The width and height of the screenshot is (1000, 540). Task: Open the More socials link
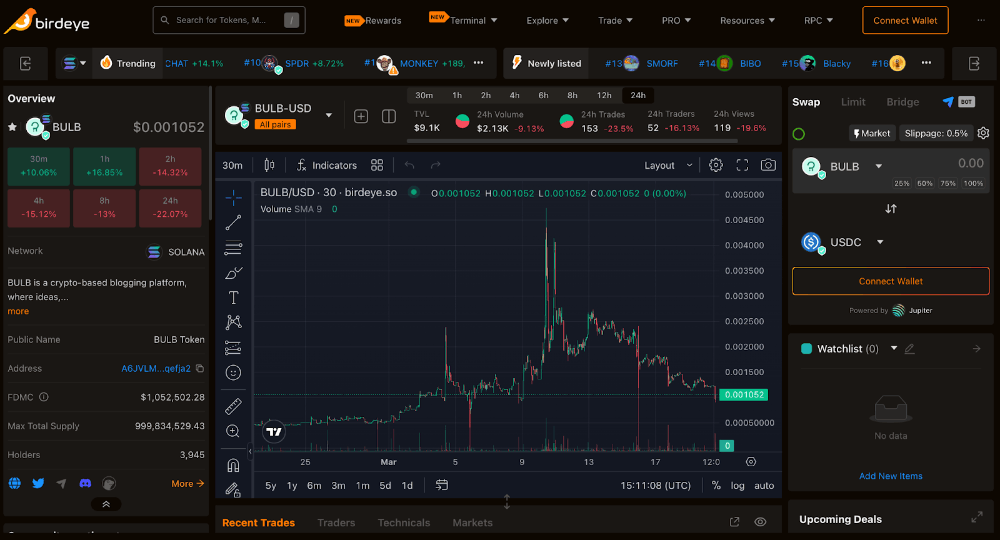coord(188,484)
